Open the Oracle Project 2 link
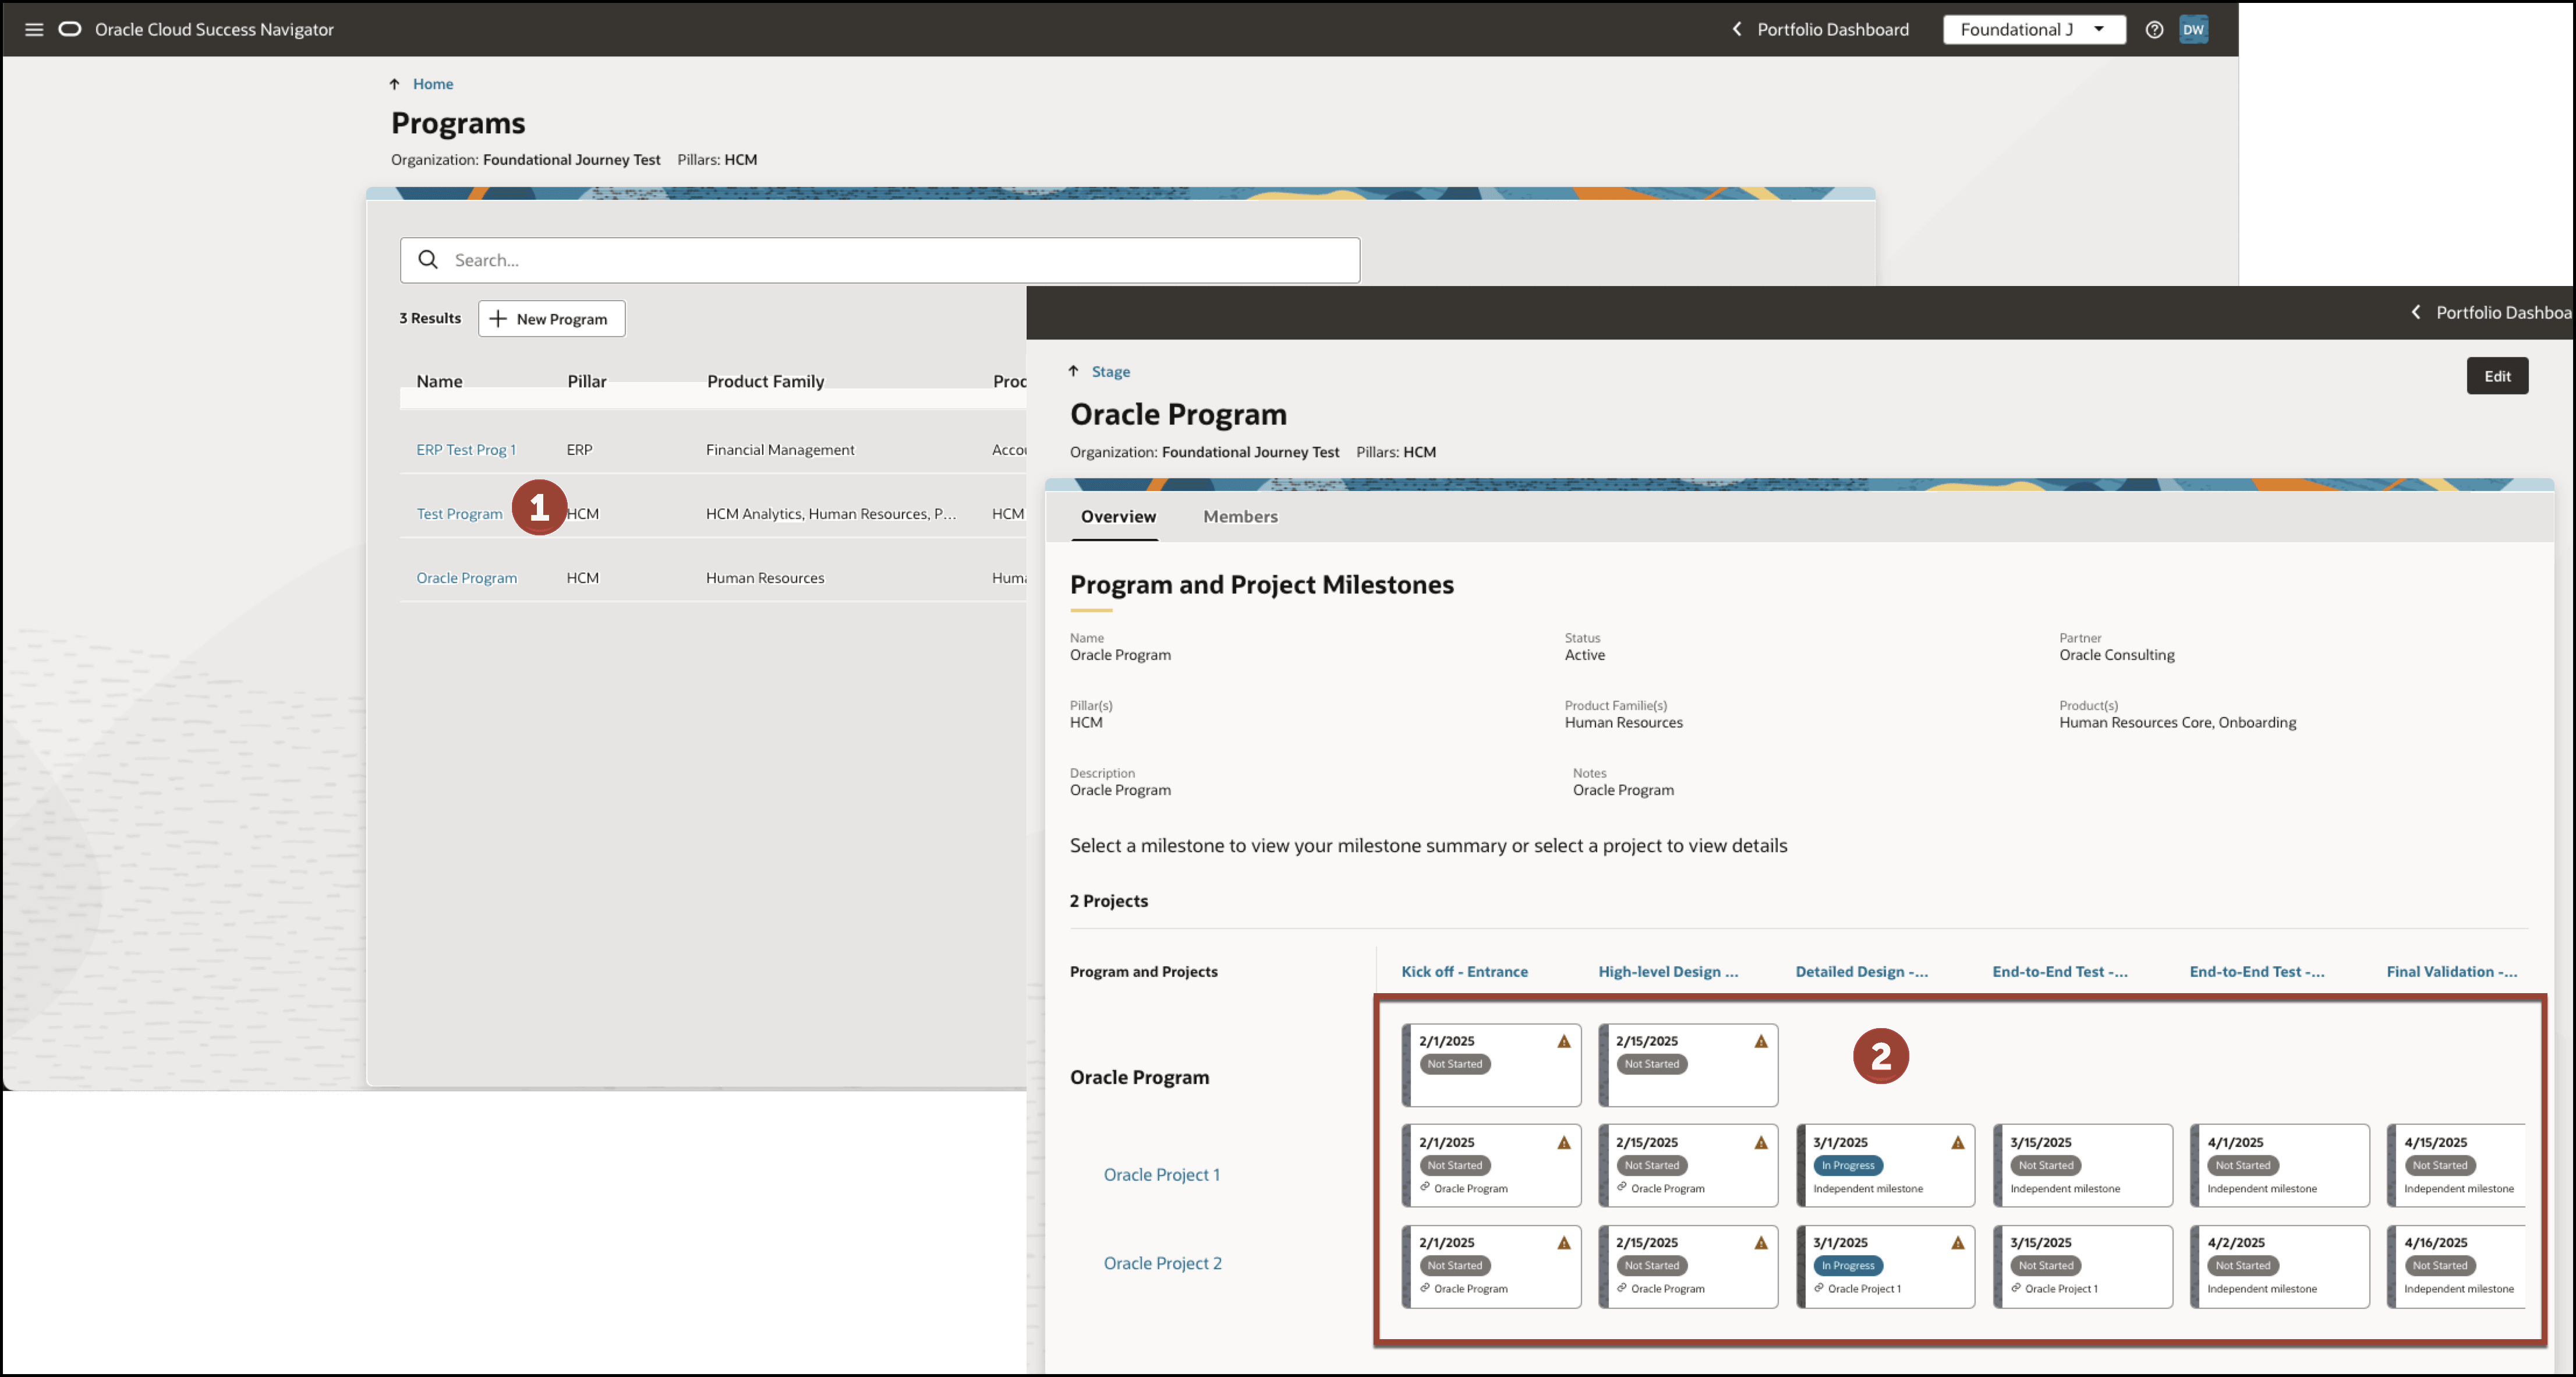 (1162, 1262)
